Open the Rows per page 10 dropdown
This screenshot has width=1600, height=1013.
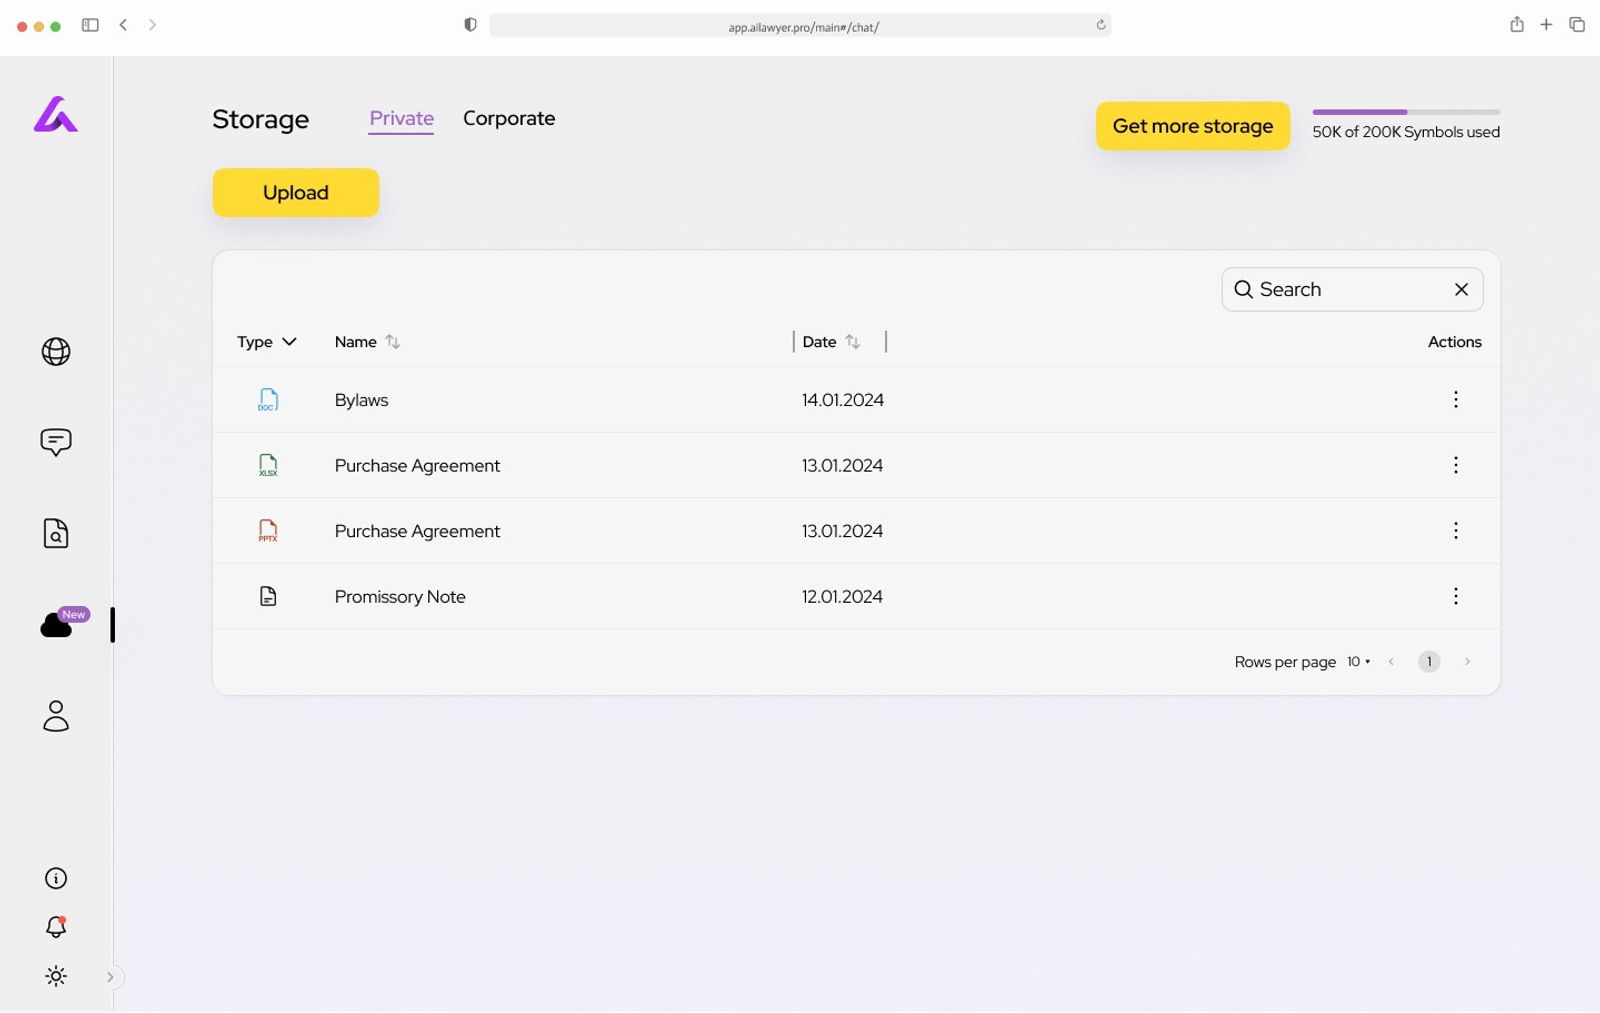point(1358,662)
